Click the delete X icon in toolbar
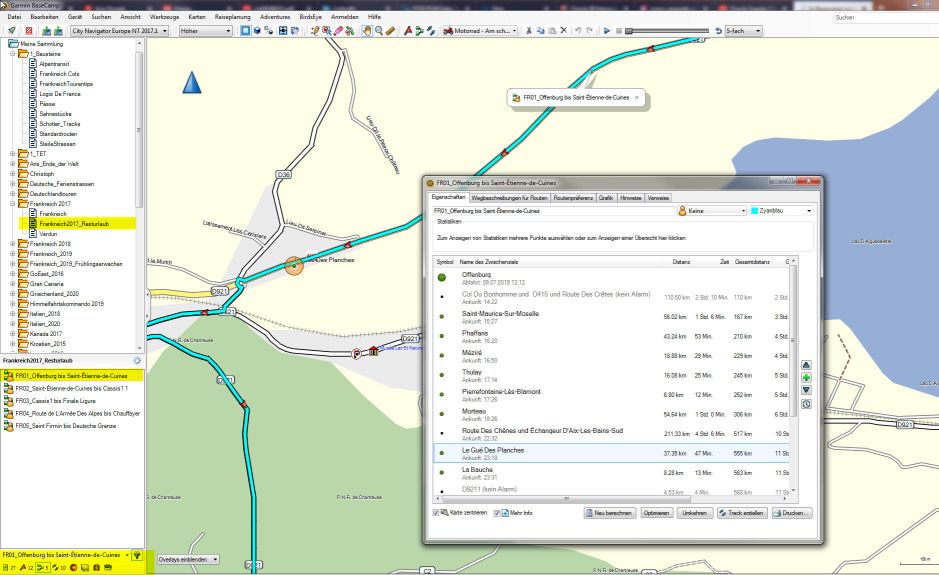 (x=564, y=30)
